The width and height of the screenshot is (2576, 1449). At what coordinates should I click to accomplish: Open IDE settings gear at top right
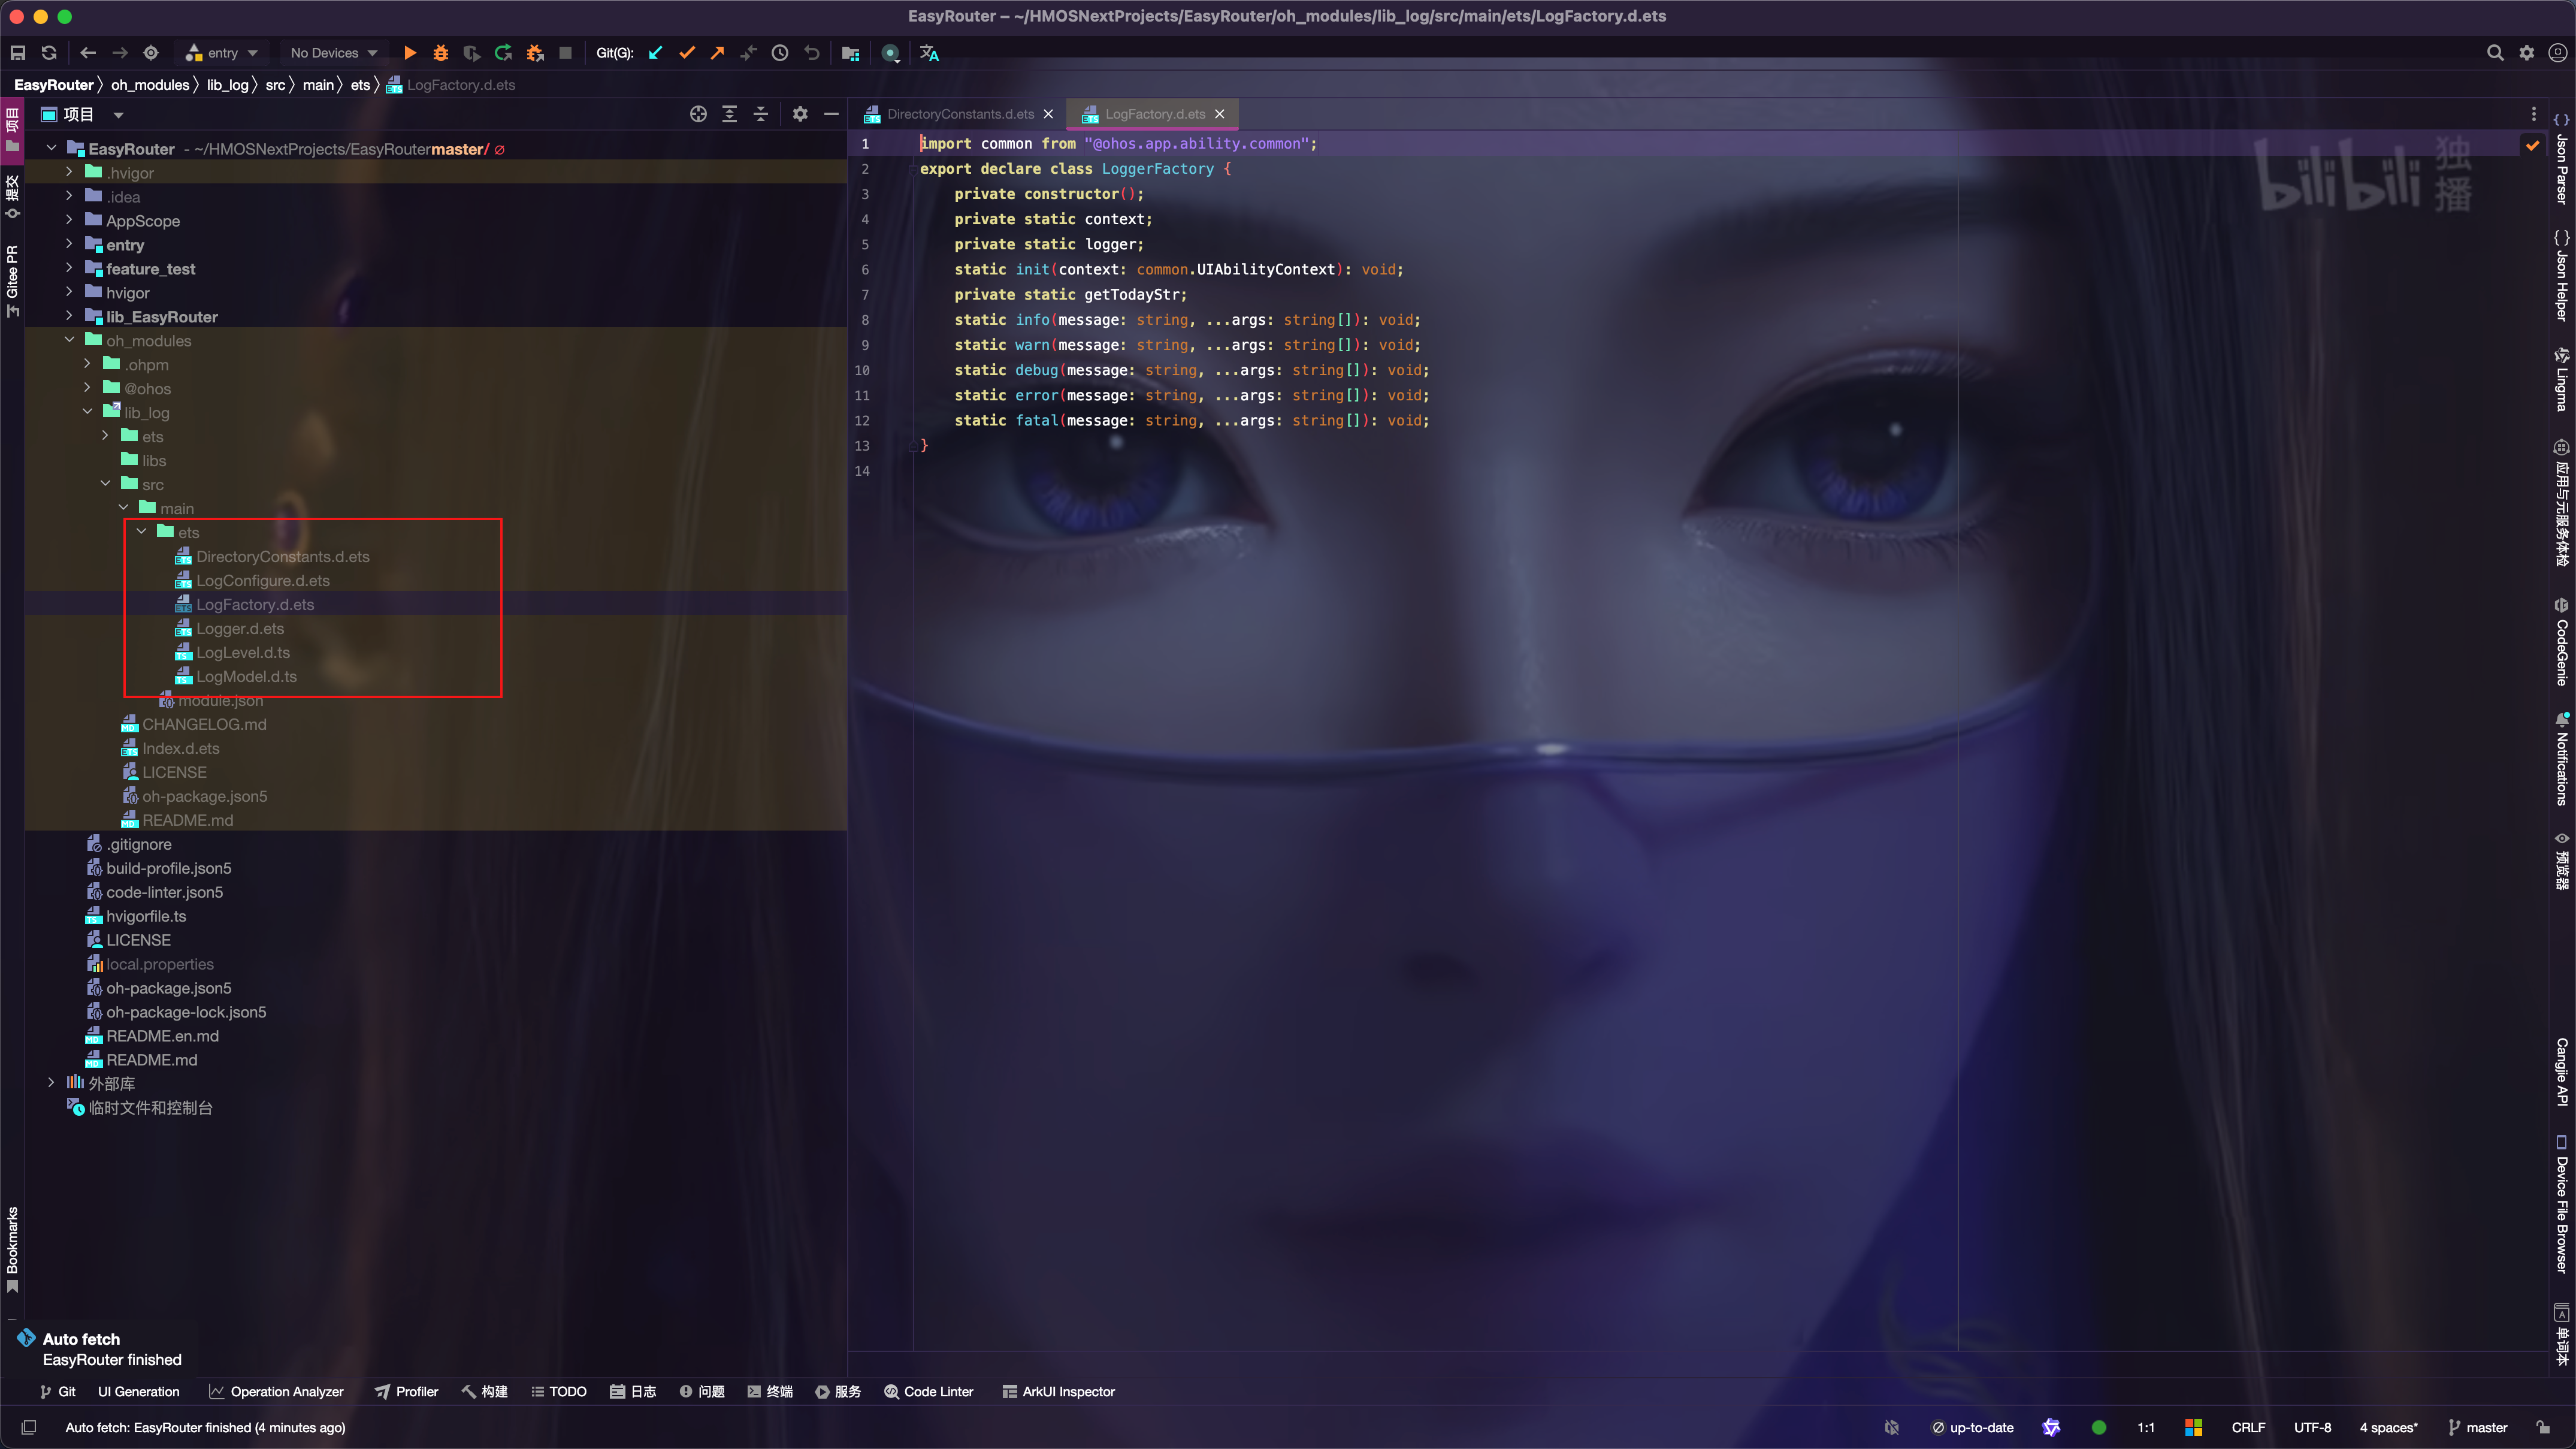tap(2527, 53)
